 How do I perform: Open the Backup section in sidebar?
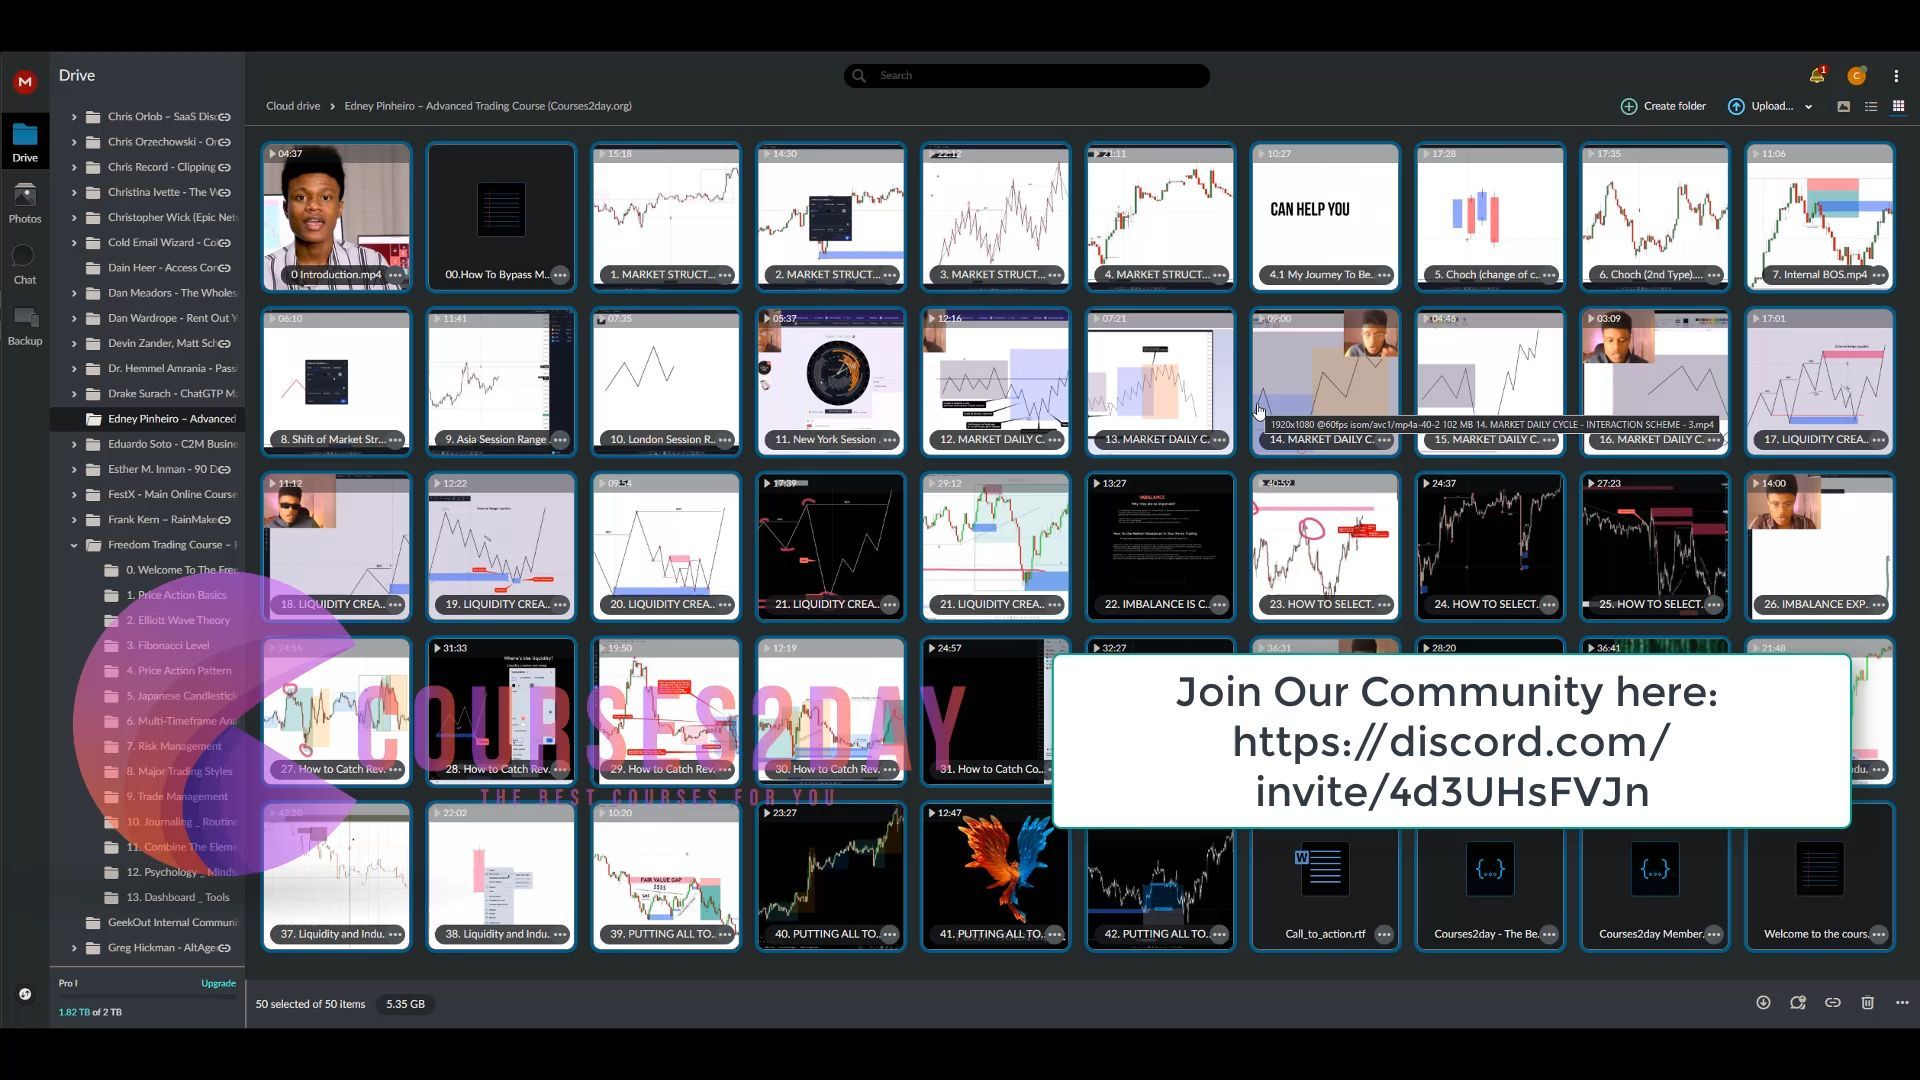[25, 326]
